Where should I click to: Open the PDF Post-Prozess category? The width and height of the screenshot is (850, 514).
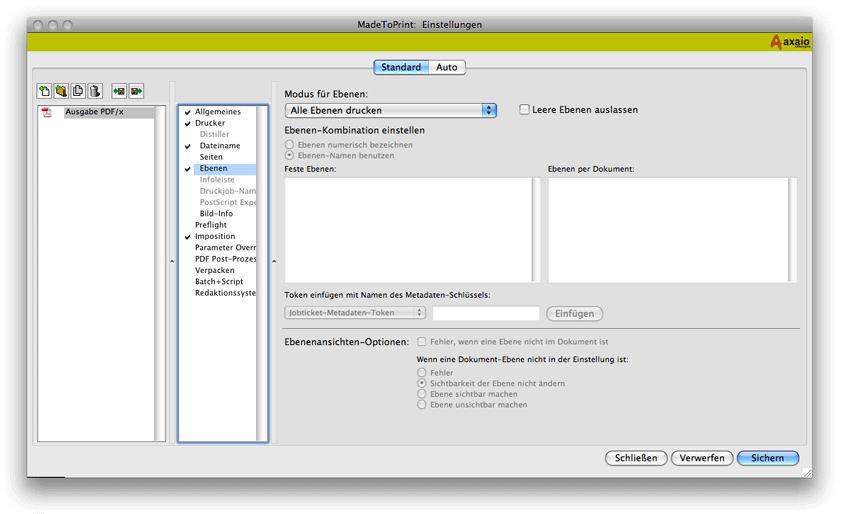click(x=226, y=259)
